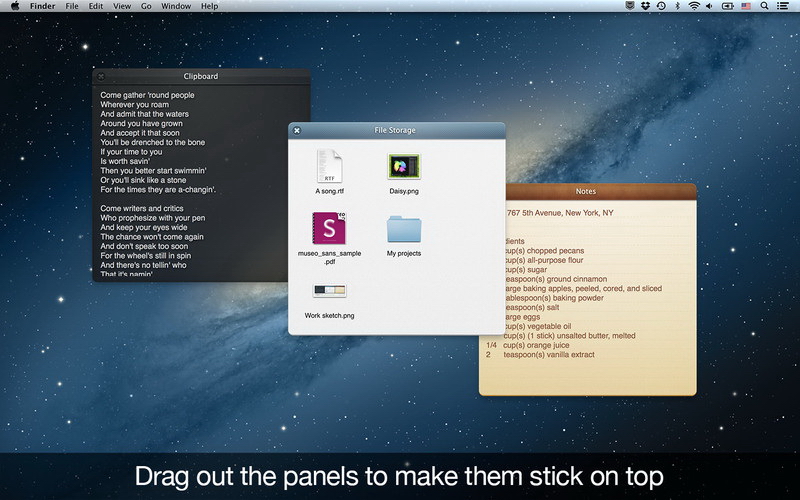The image size is (800, 500).
Task: Expand the US flag input source menu
Action: [x=746, y=6]
